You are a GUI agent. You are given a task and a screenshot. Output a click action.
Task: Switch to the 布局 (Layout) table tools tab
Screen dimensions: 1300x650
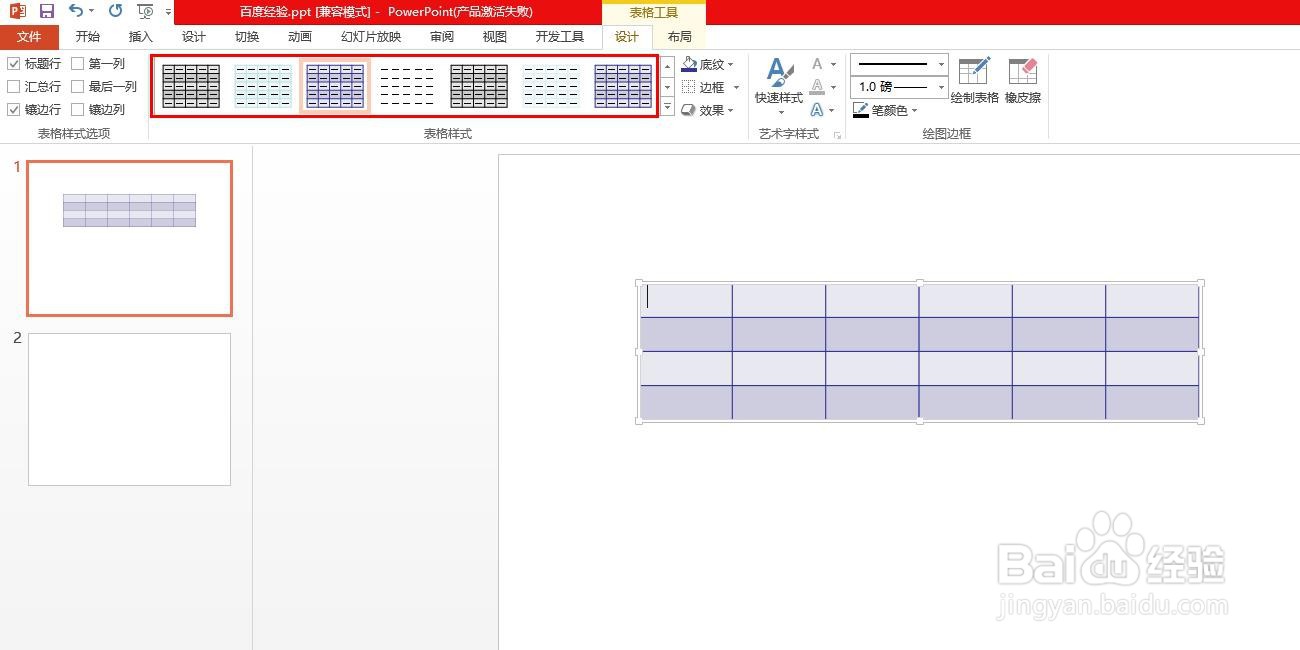(680, 37)
